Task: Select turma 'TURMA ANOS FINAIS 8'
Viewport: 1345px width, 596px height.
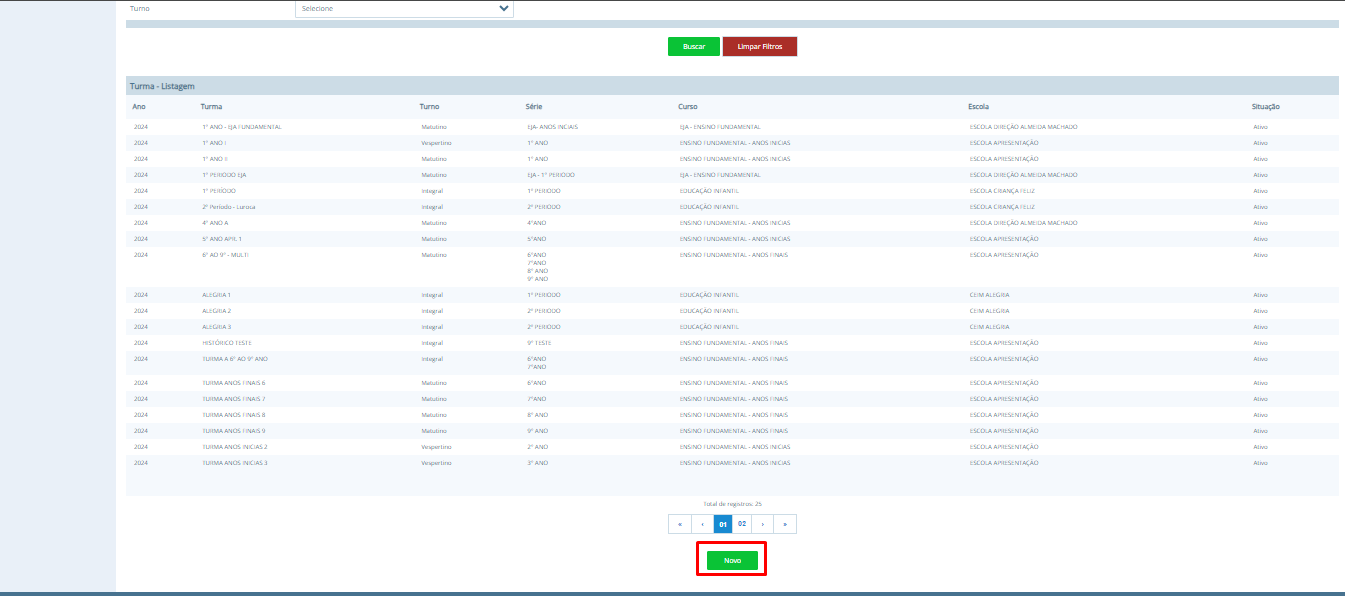Action: pyautogui.click(x=234, y=415)
